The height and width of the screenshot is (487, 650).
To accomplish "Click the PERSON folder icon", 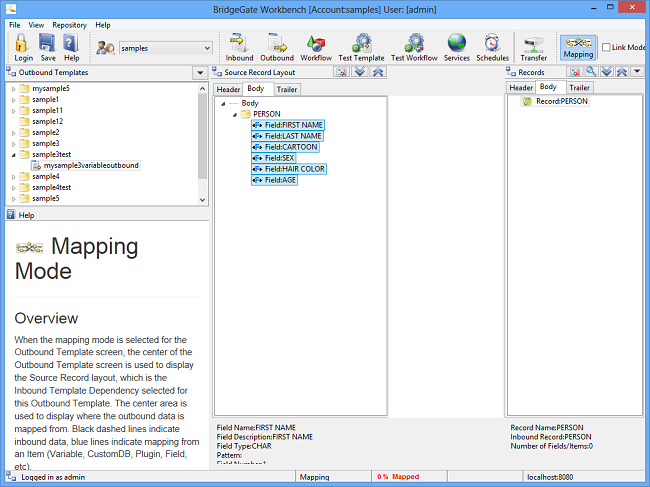I will coord(246,114).
